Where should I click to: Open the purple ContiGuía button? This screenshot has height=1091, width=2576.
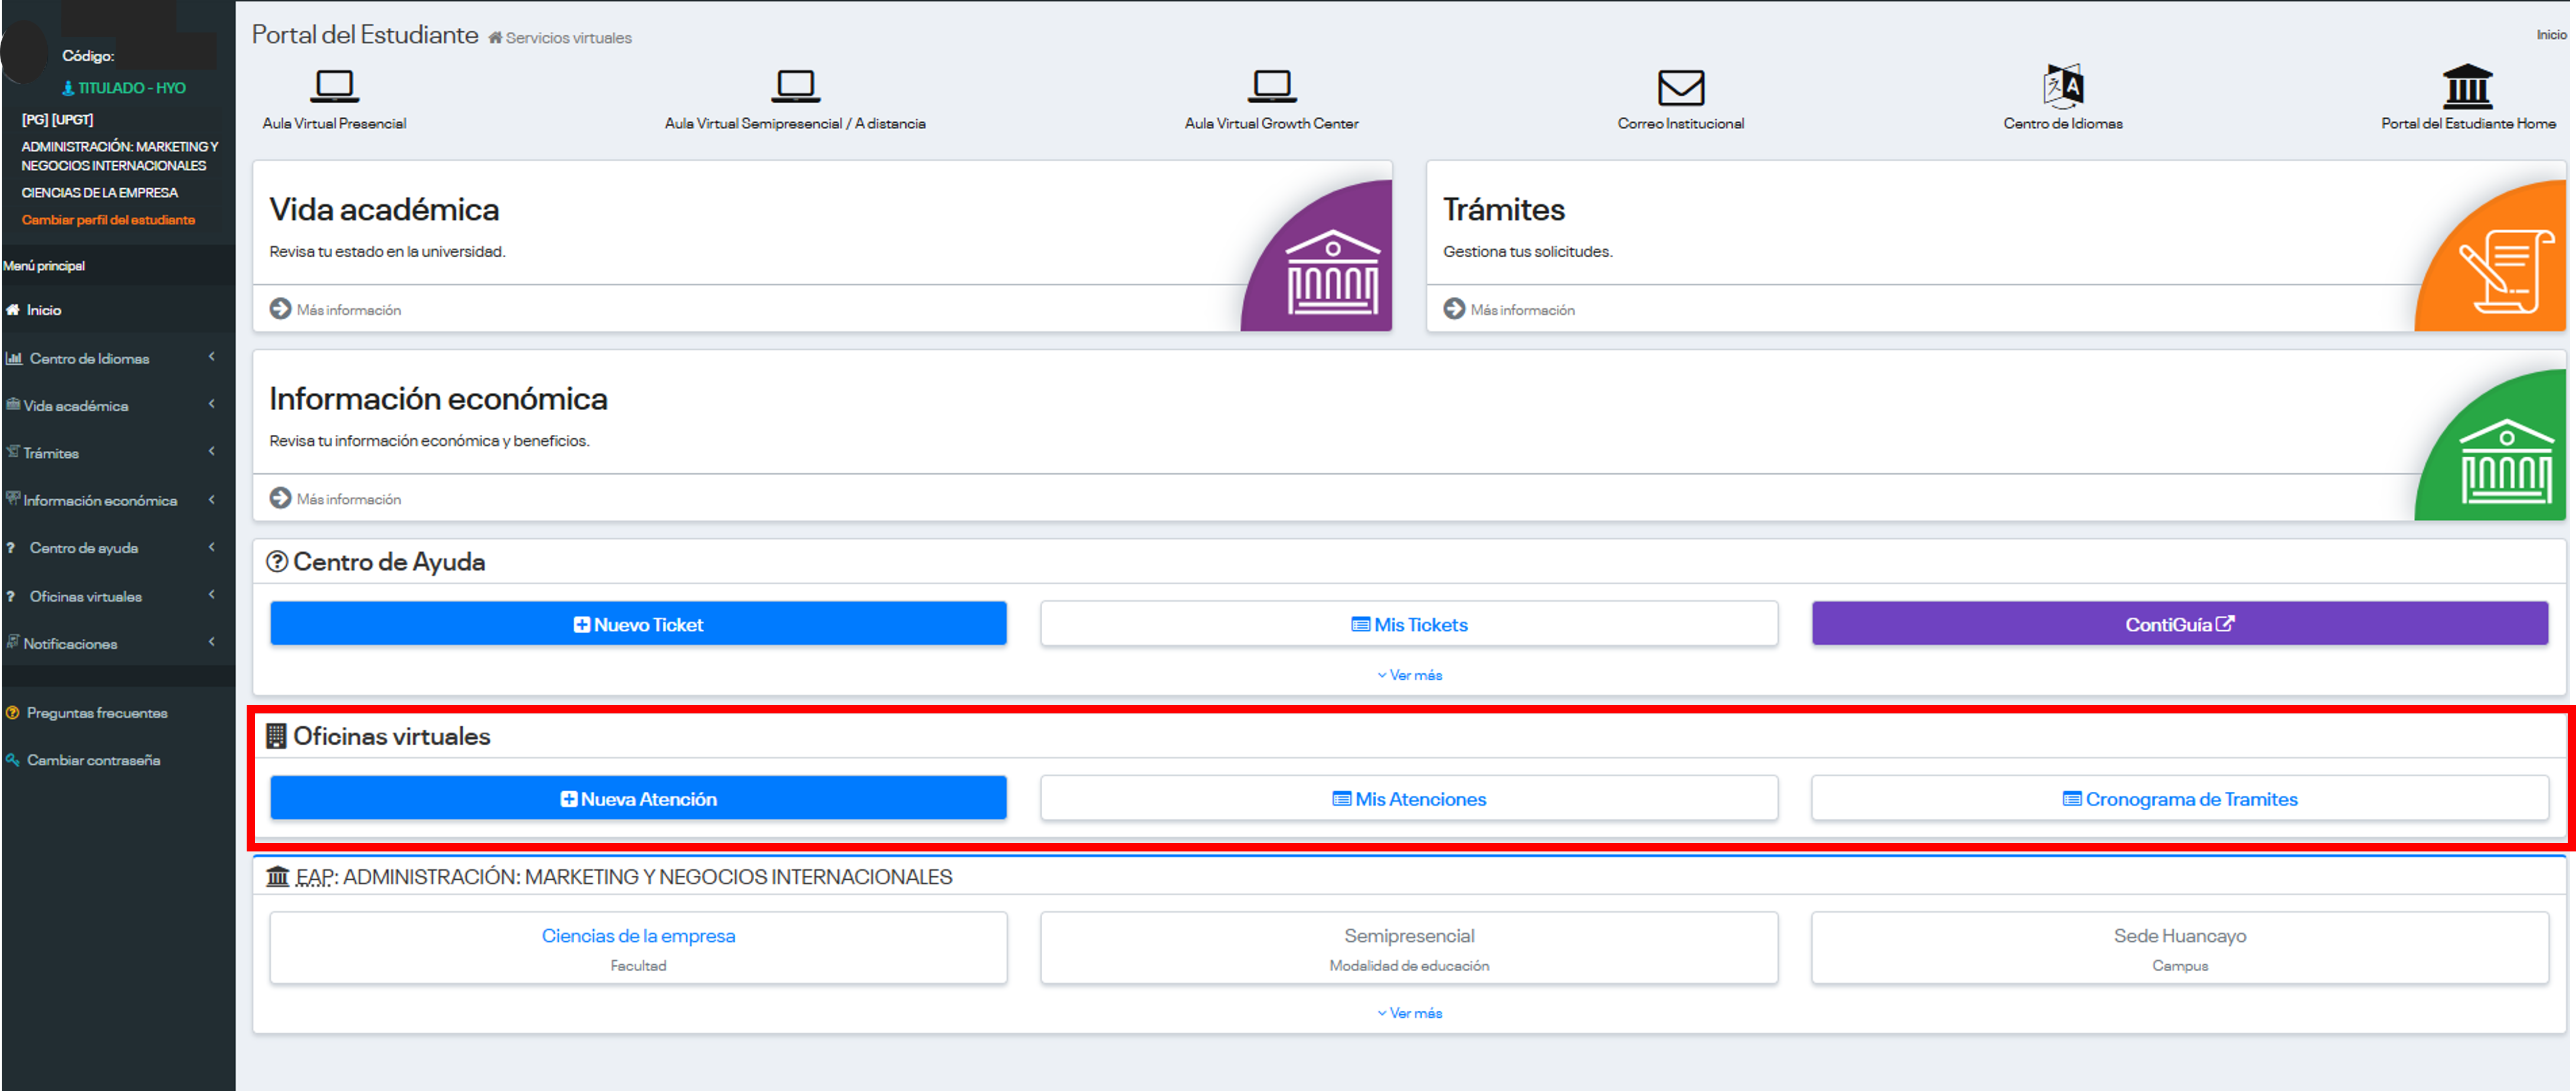tap(2179, 624)
